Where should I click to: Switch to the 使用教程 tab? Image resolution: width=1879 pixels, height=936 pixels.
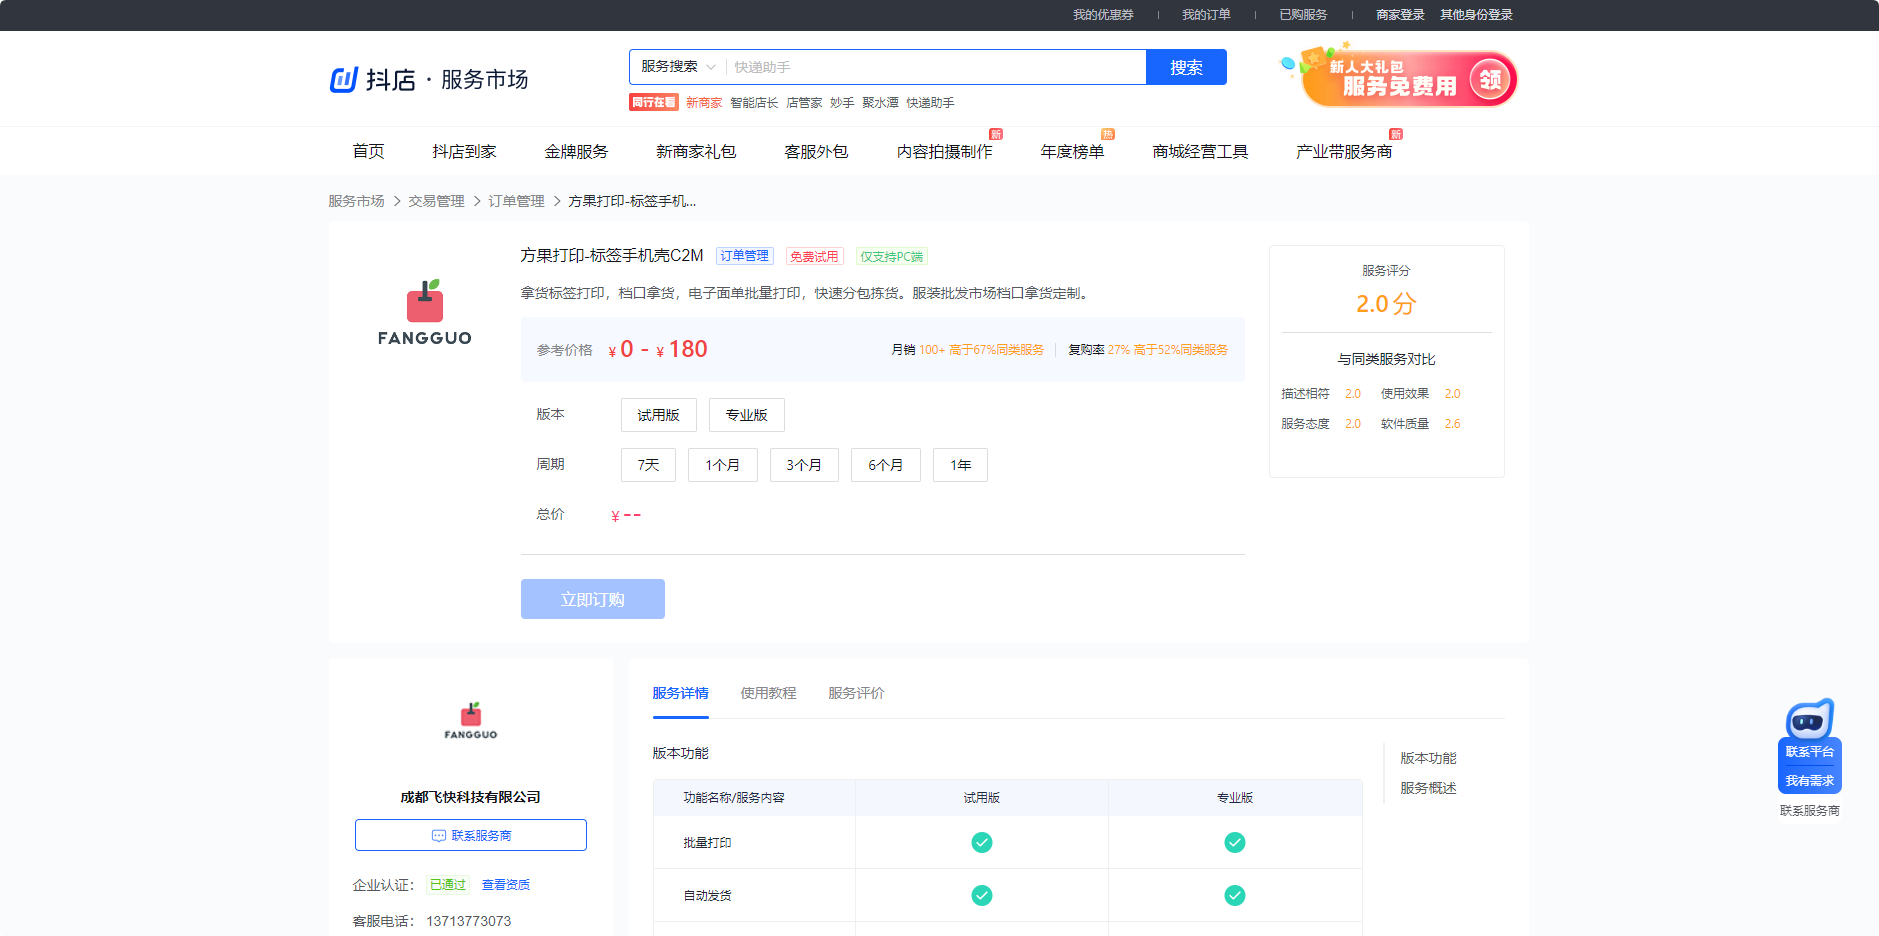[768, 693]
